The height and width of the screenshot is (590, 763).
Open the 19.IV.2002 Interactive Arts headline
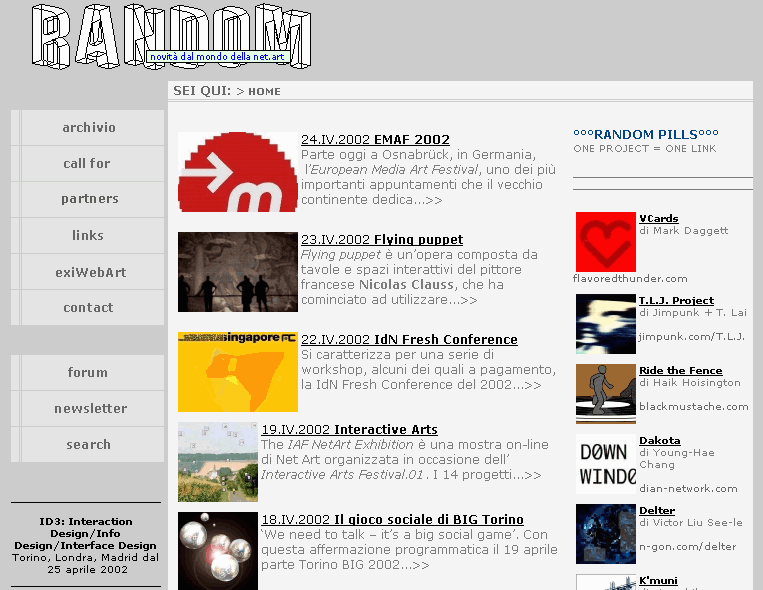click(x=349, y=429)
